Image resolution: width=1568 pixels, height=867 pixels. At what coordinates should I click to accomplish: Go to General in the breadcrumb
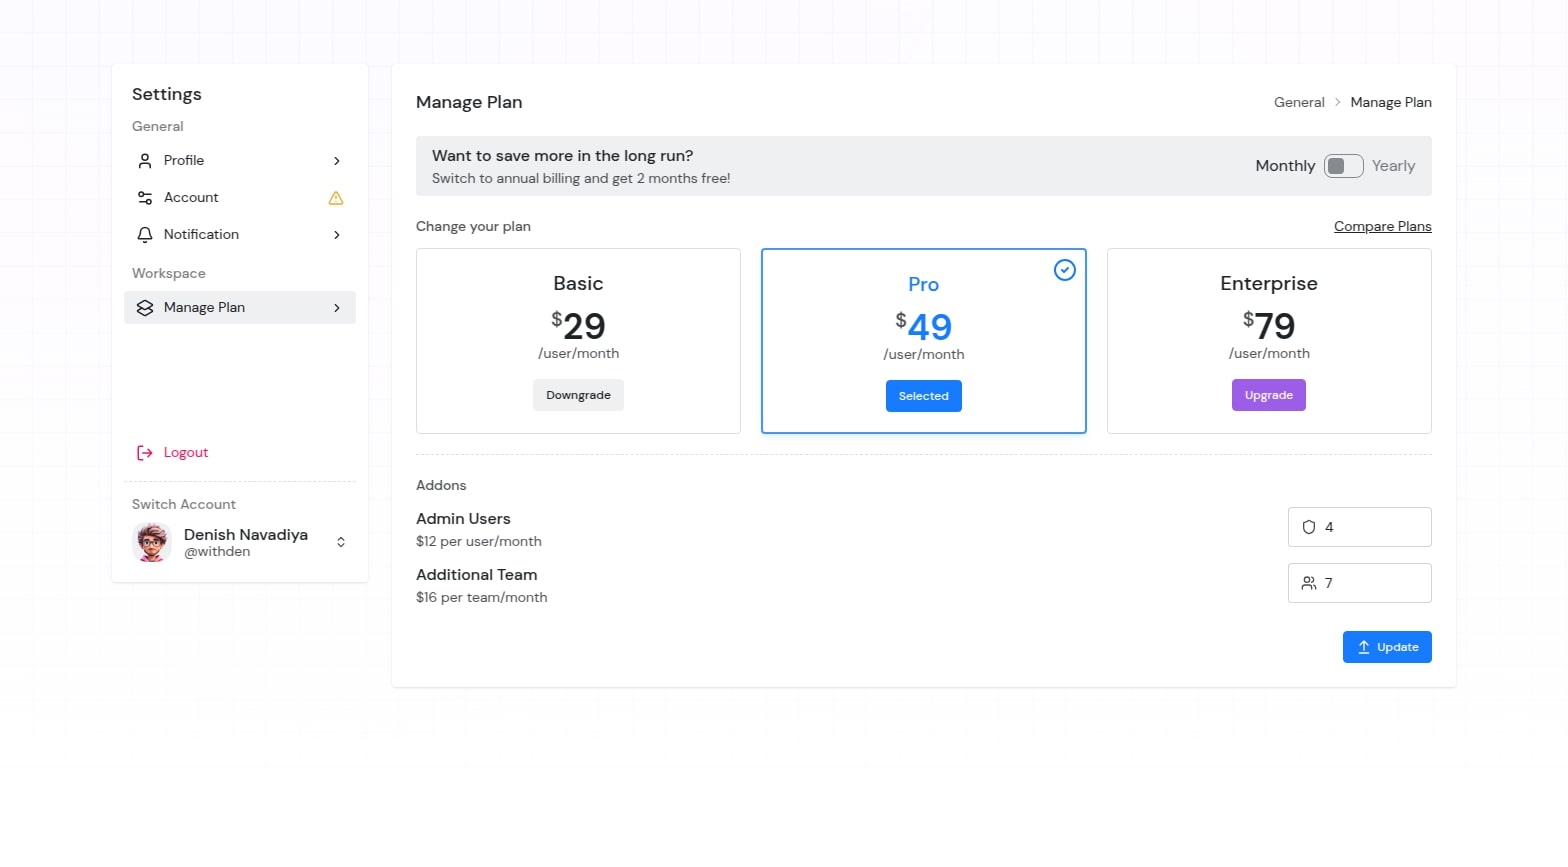[1299, 102]
